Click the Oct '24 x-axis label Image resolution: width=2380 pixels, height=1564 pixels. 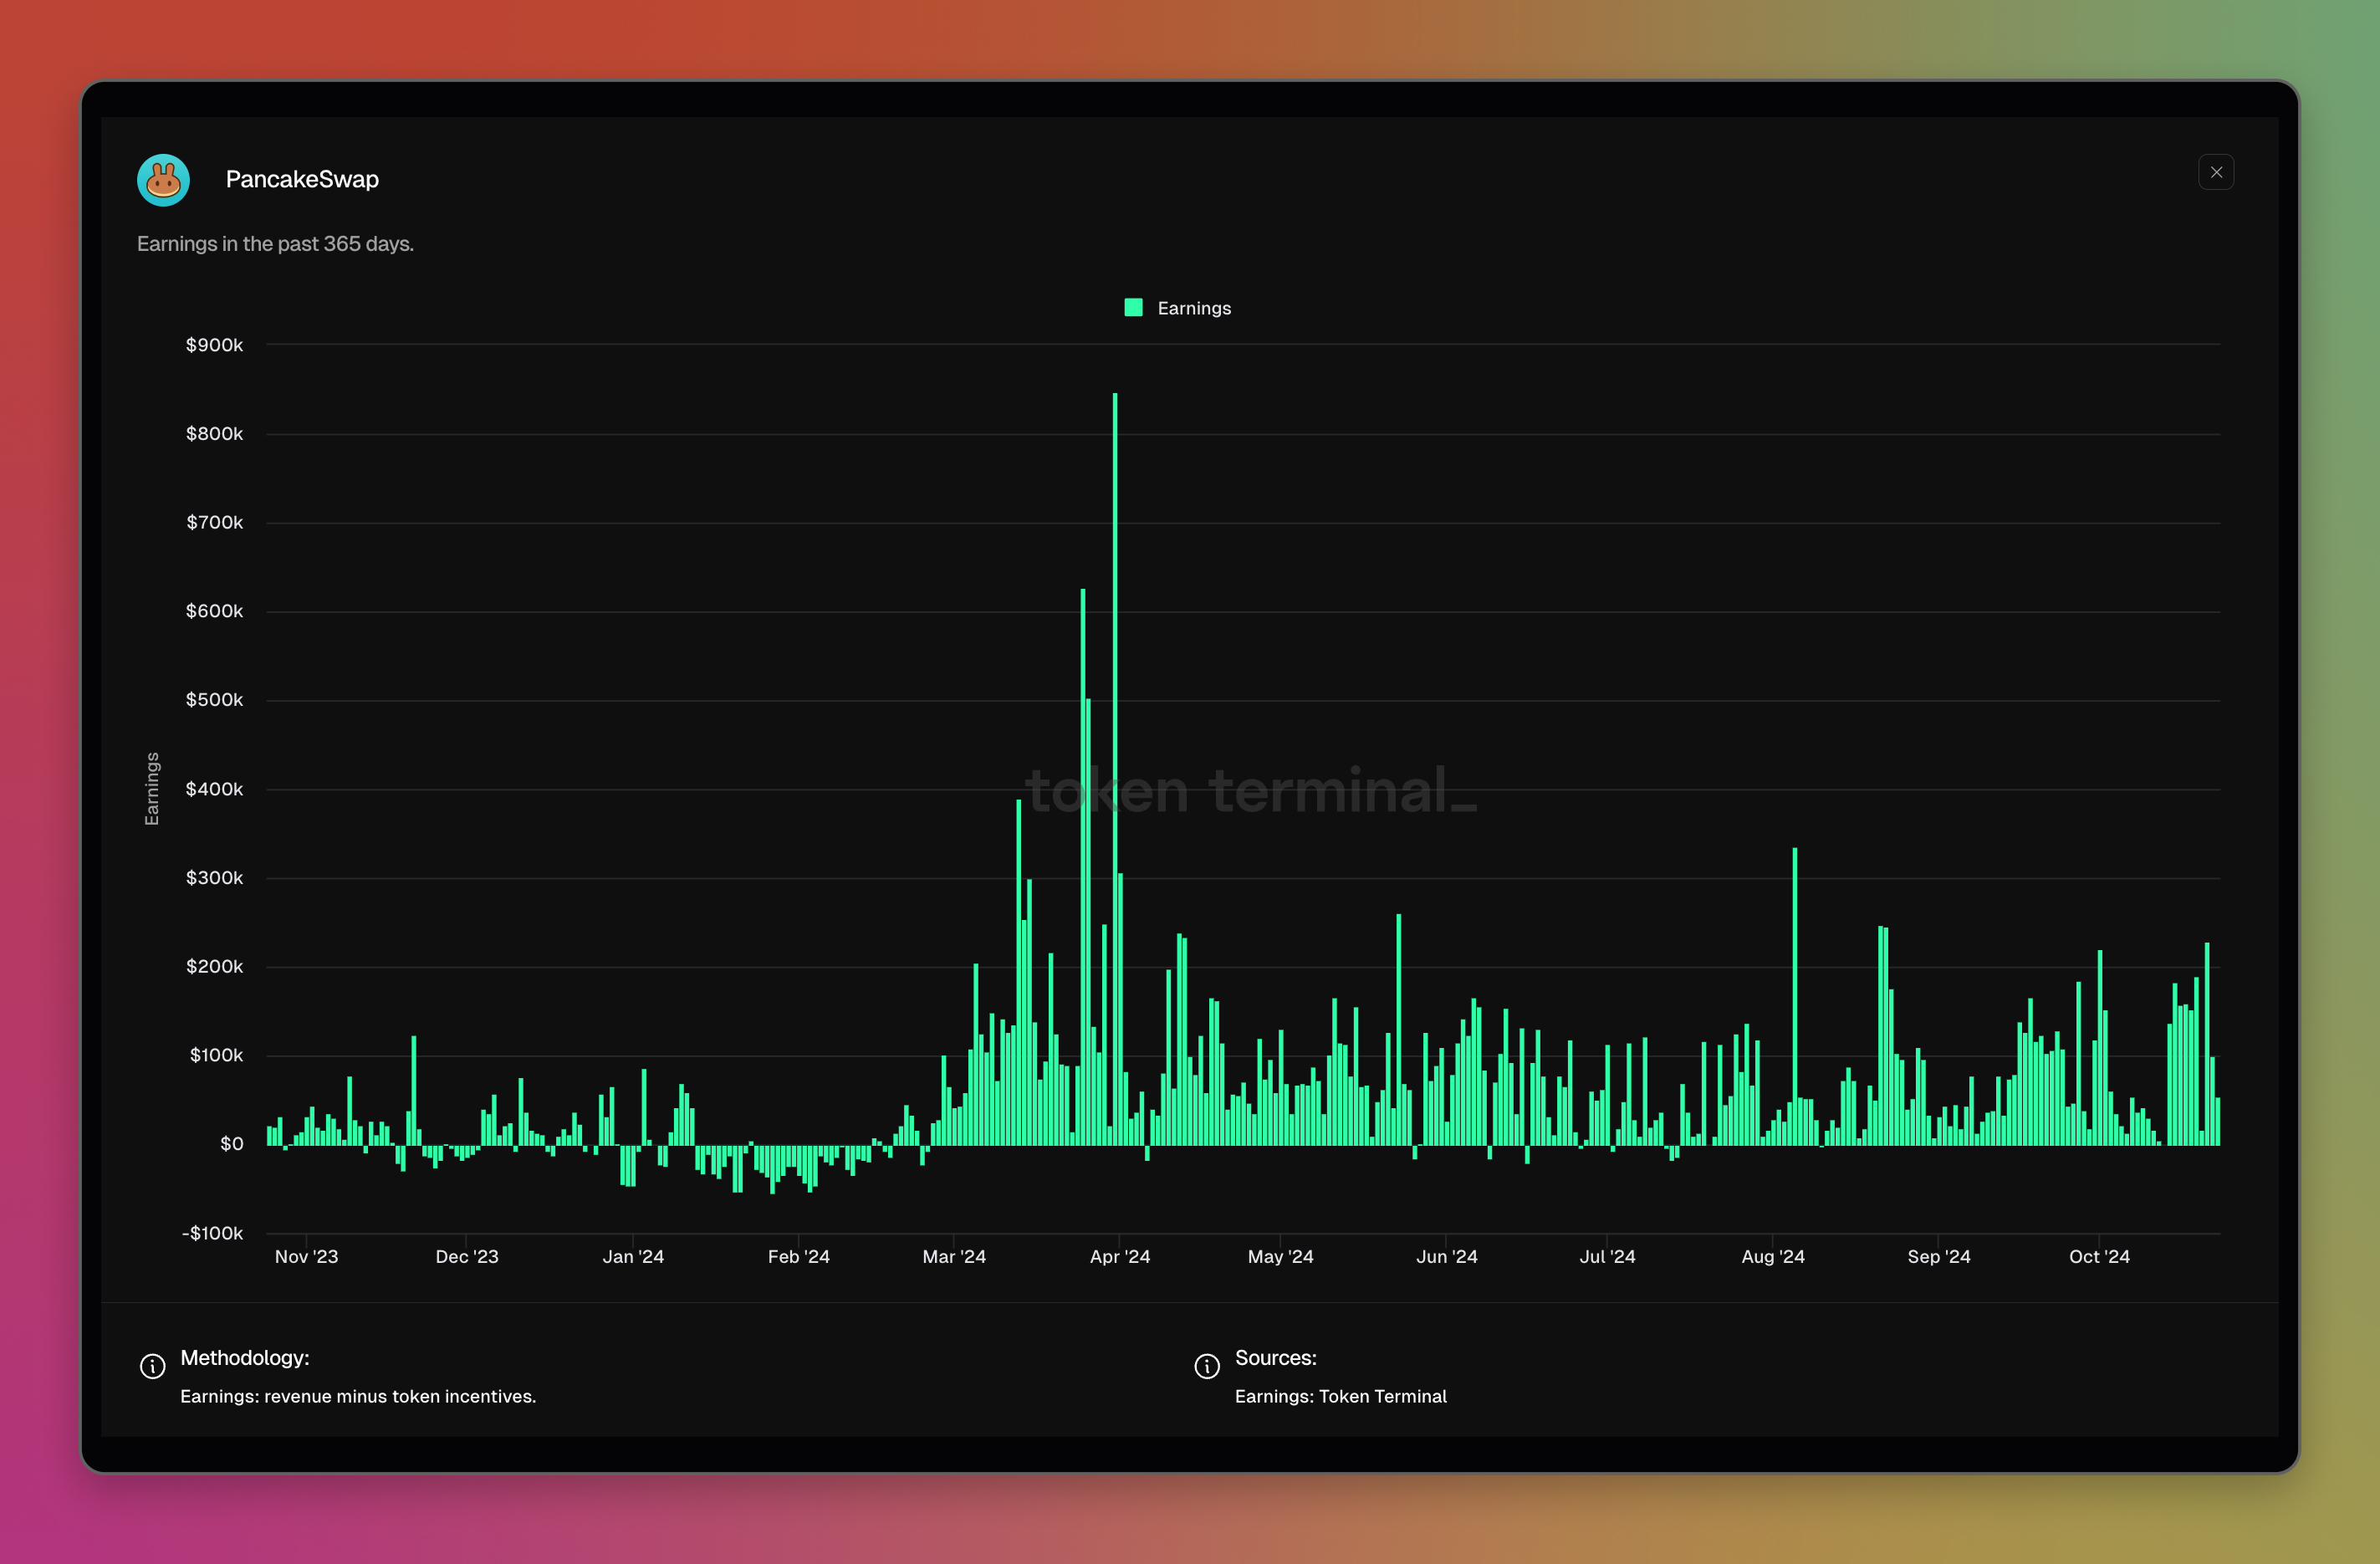coord(2099,1257)
